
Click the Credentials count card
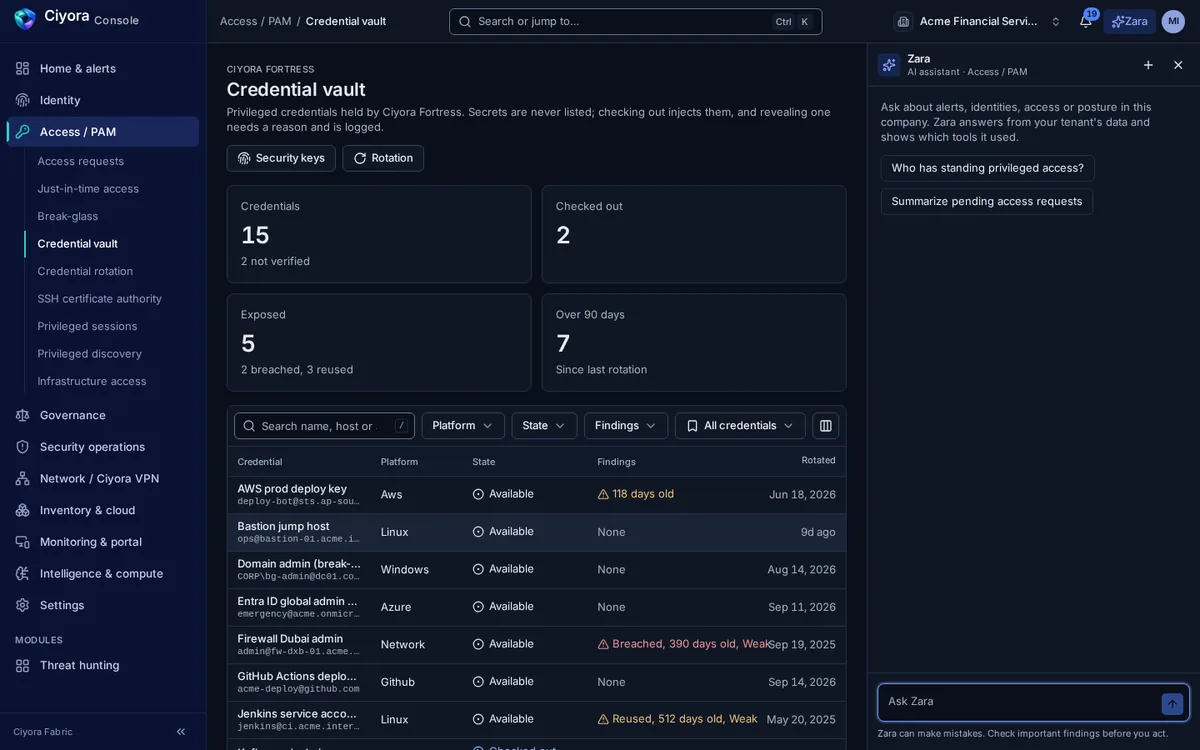pyautogui.click(x=379, y=234)
